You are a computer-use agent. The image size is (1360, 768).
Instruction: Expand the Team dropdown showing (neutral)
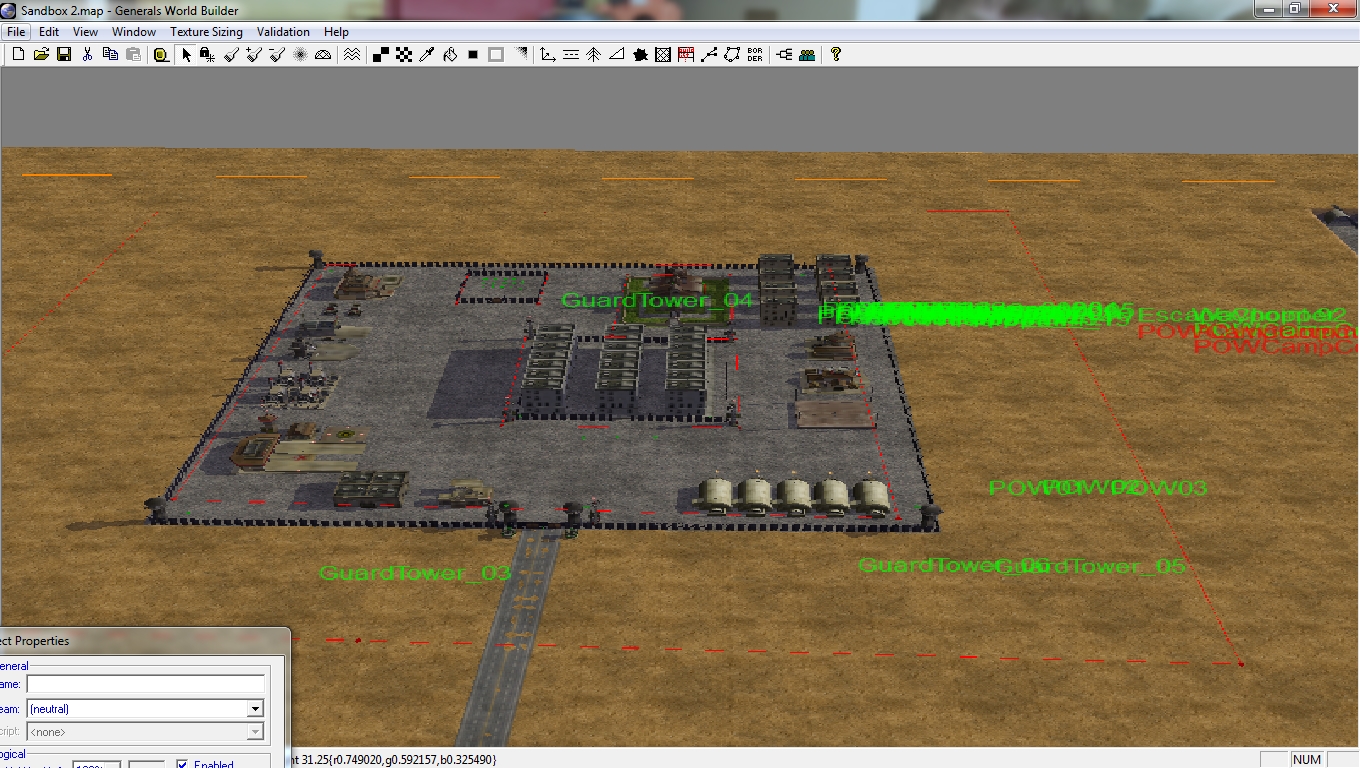coord(255,709)
